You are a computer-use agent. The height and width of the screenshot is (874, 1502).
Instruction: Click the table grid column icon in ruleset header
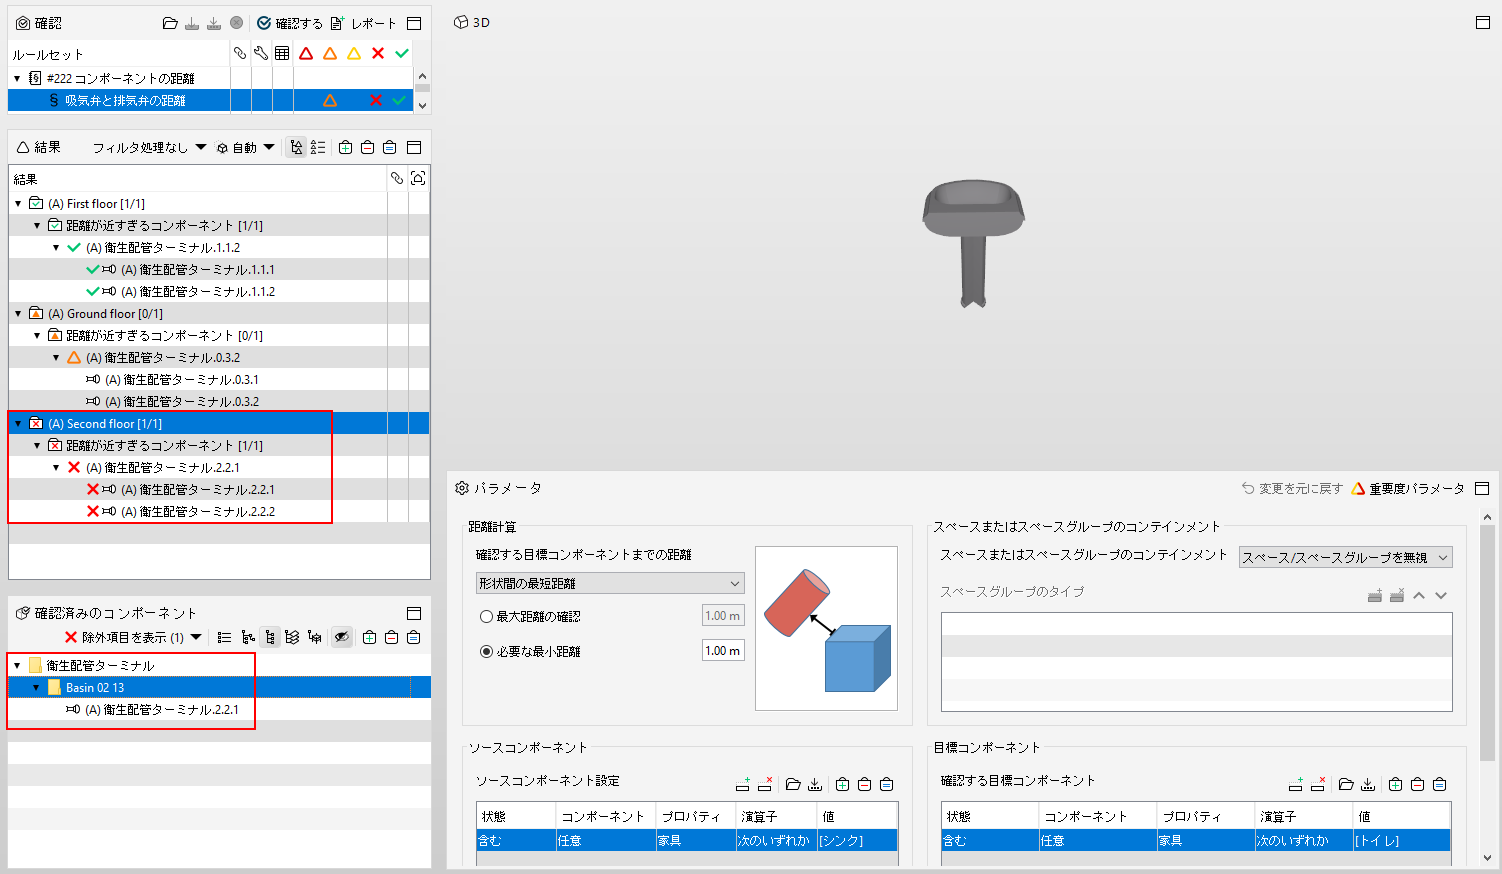click(282, 53)
